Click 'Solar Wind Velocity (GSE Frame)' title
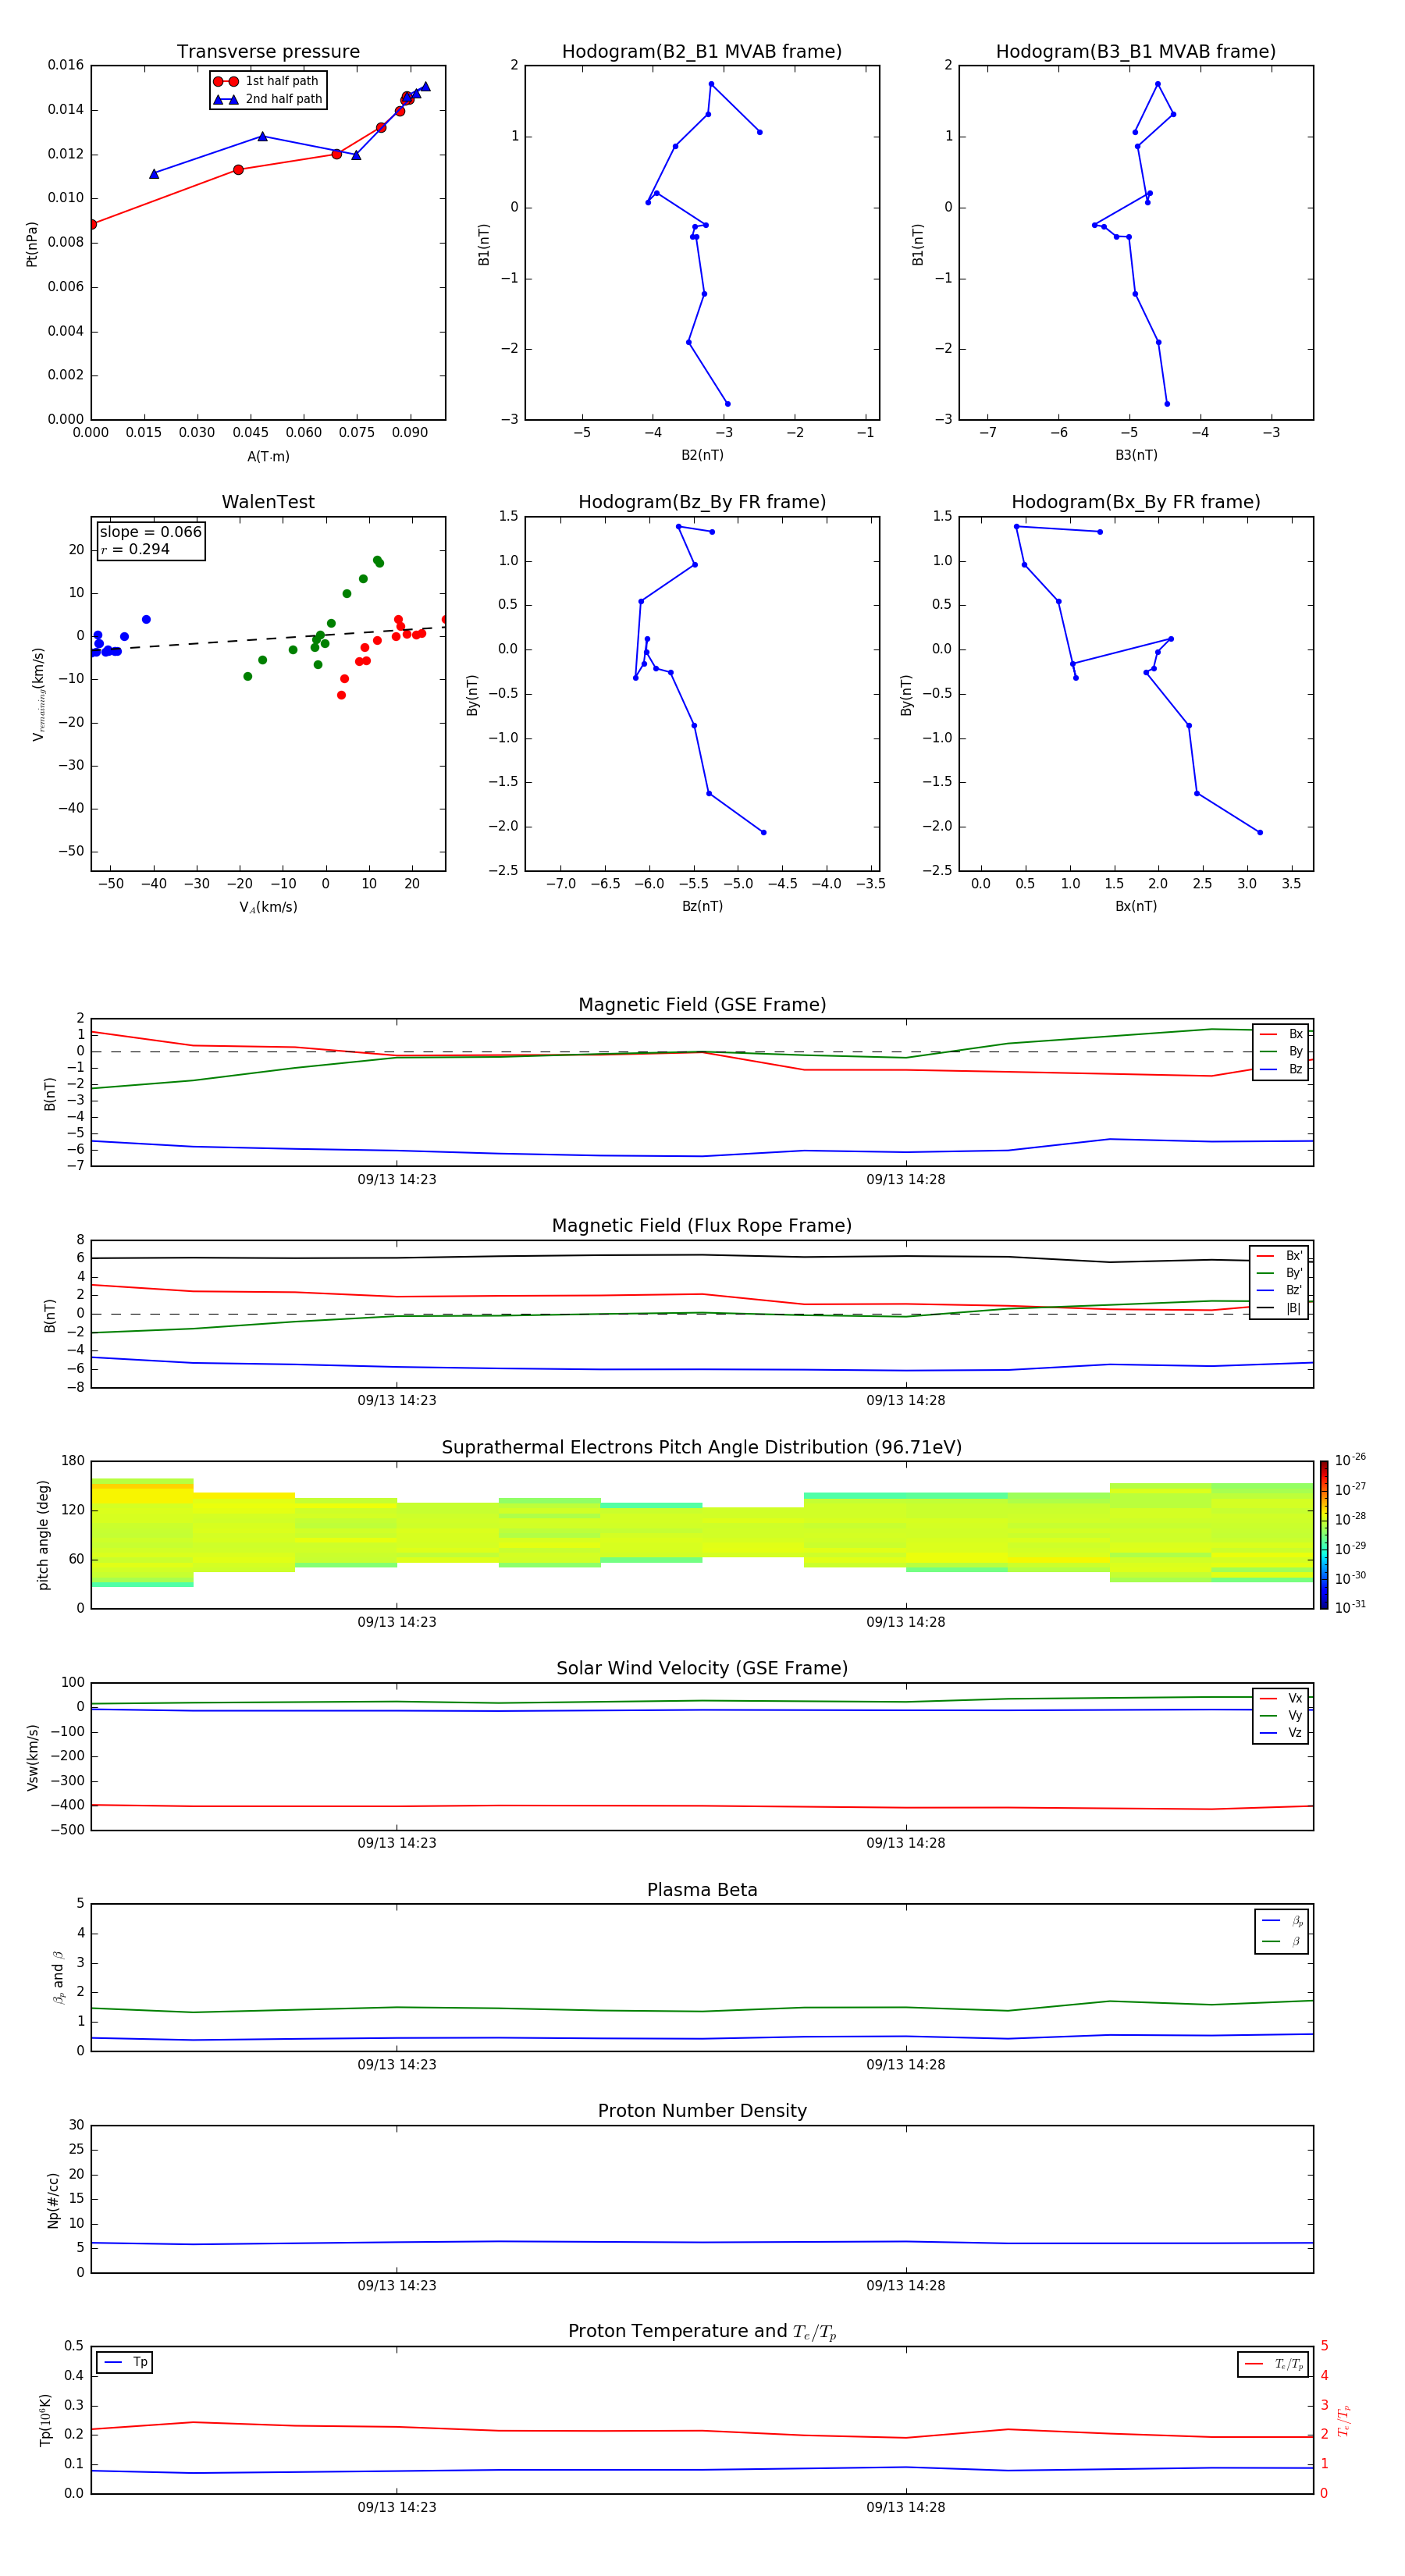Viewport: 1405px width, 2576px height. click(x=702, y=1669)
